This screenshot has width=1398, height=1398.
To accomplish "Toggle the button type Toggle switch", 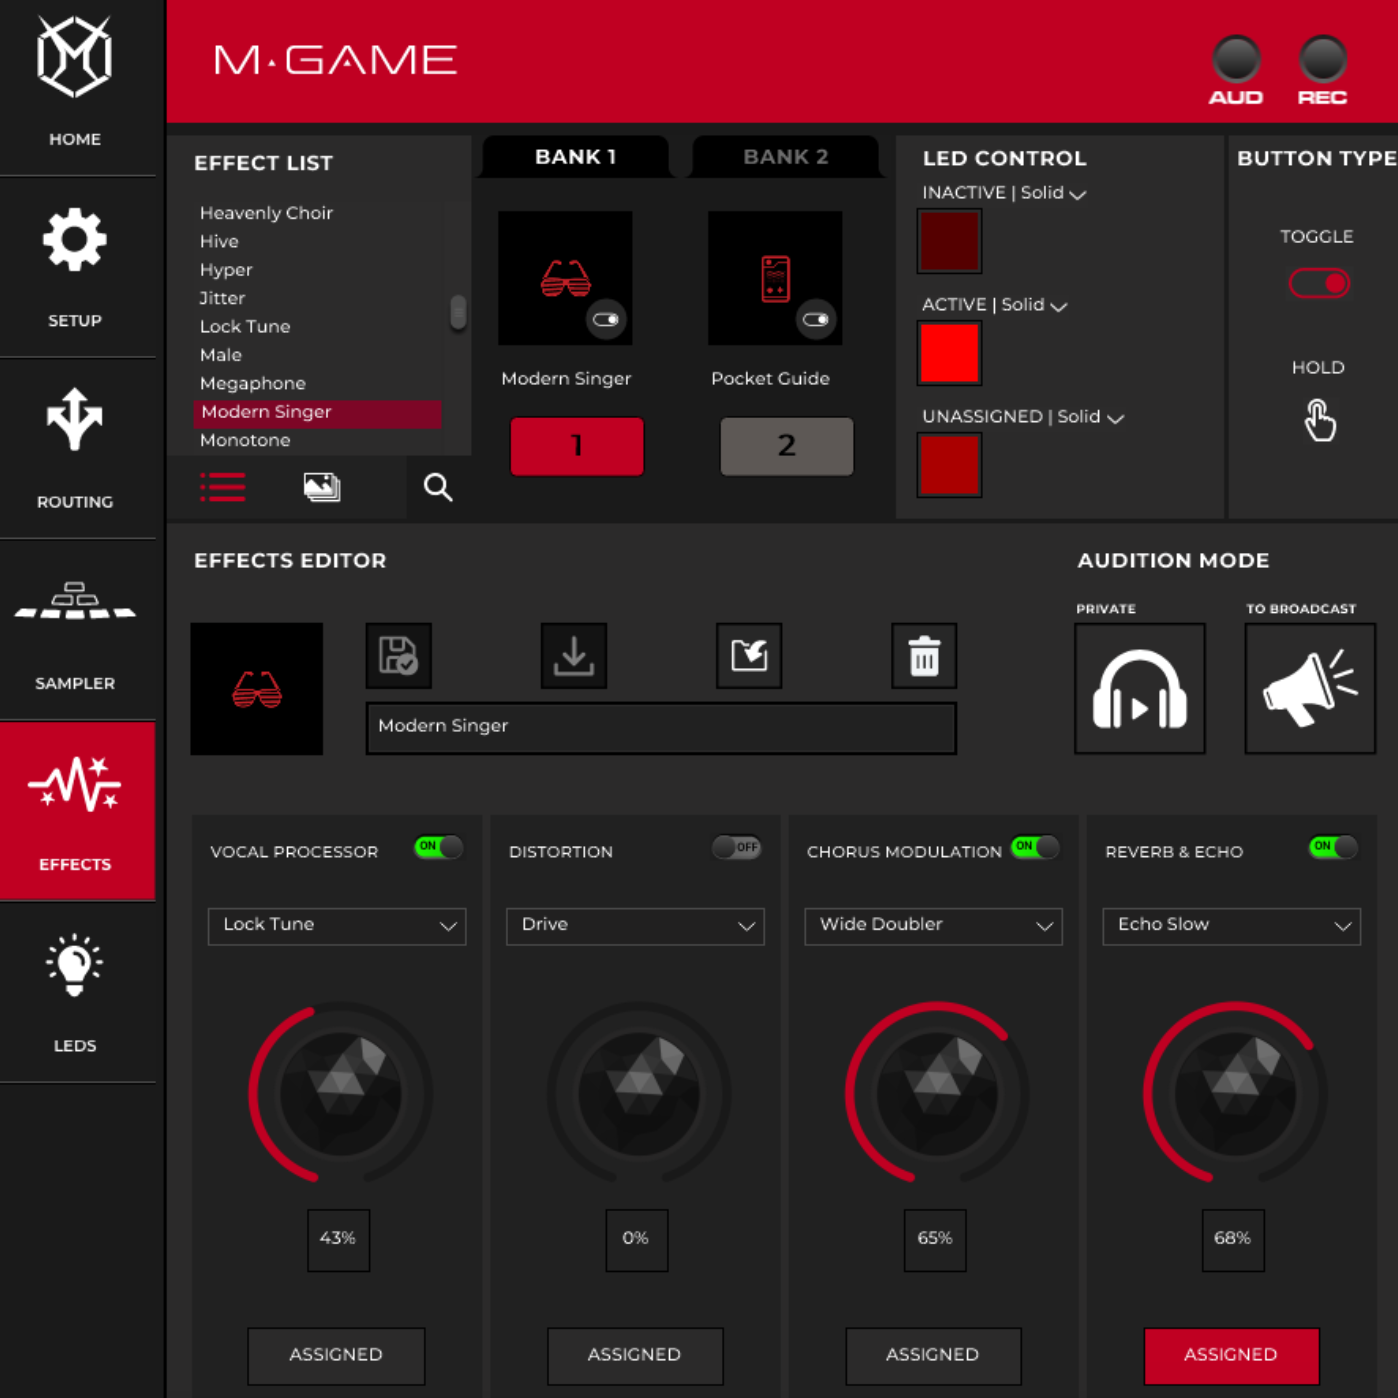I will (x=1319, y=284).
